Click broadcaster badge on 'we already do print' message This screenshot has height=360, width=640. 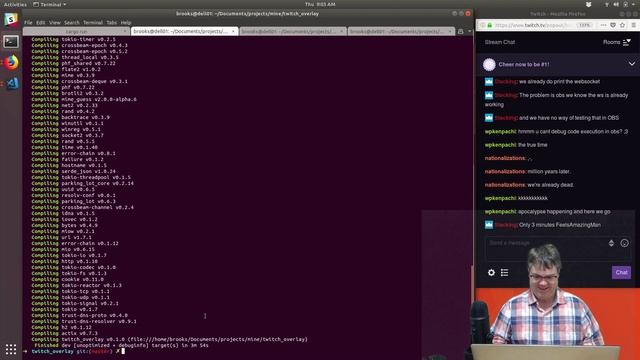tap(489, 81)
